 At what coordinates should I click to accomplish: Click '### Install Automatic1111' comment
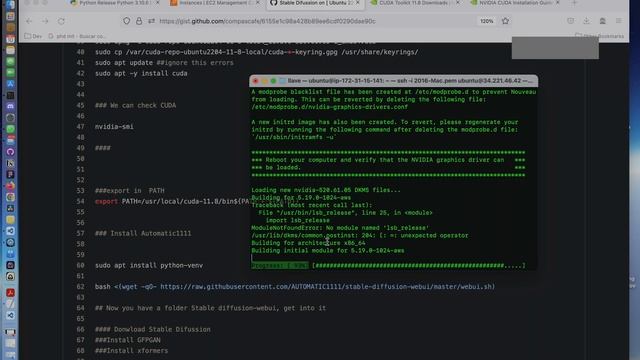tap(143, 233)
